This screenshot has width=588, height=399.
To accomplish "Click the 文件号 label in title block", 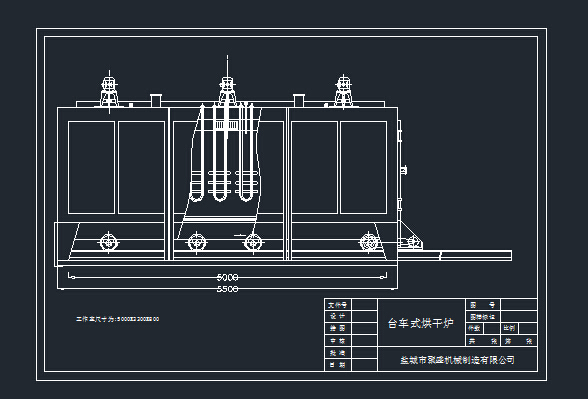I will pyautogui.click(x=338, y=305).
